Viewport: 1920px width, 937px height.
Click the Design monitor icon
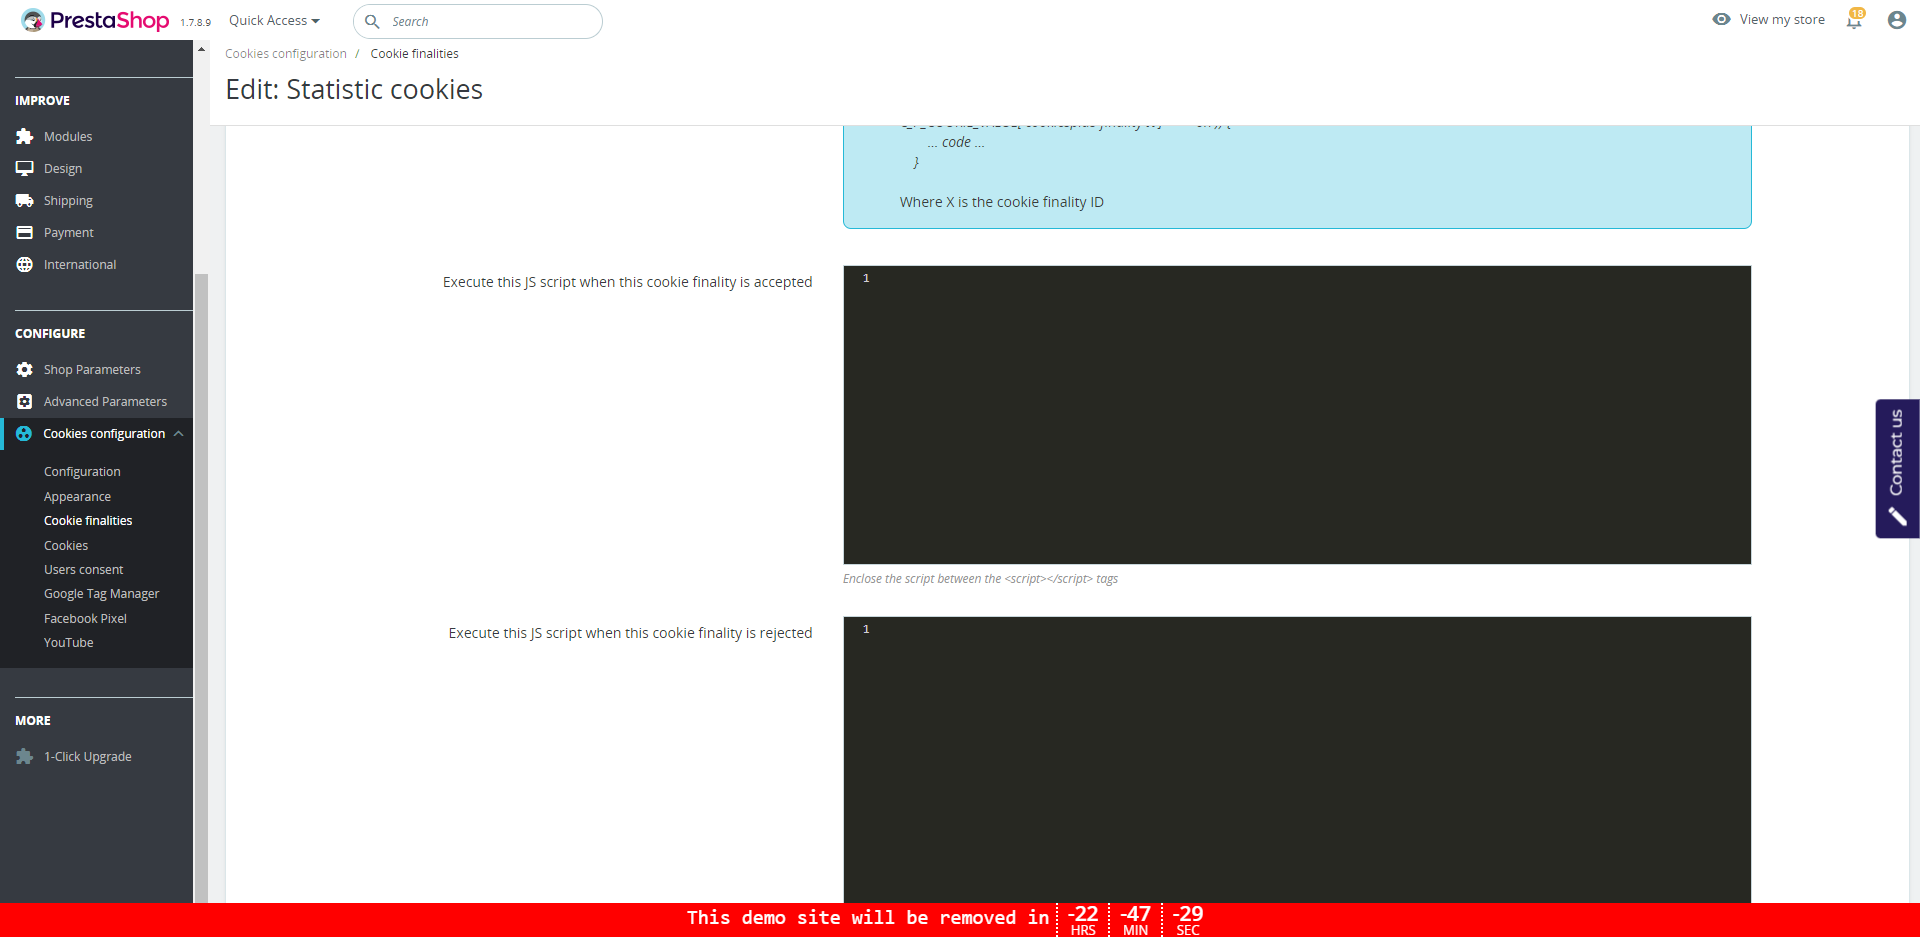pyautogui.click(x=25, y=168)
